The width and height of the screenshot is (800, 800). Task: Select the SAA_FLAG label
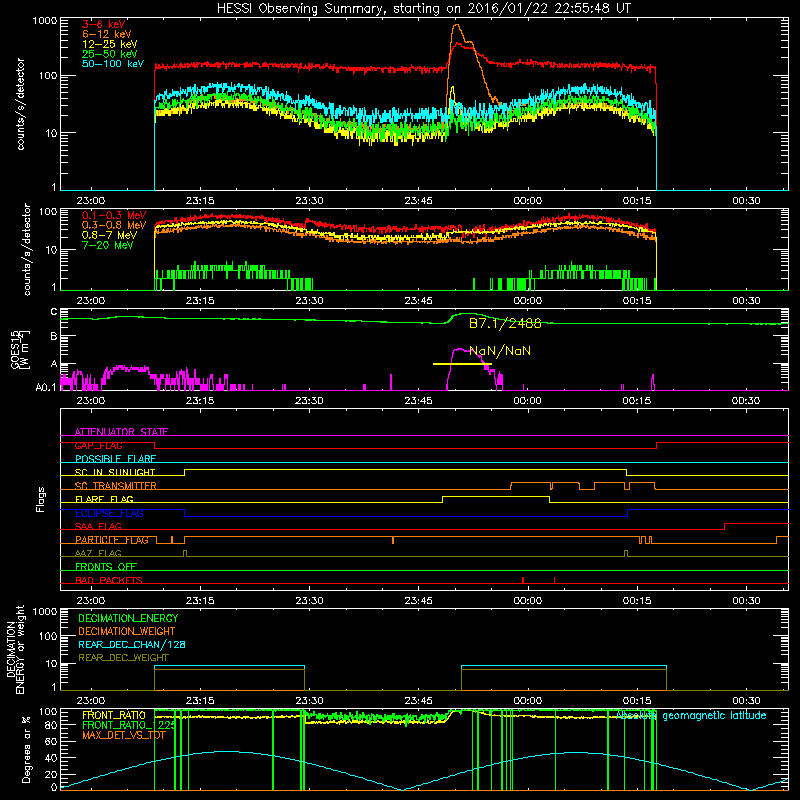(98, 527)
